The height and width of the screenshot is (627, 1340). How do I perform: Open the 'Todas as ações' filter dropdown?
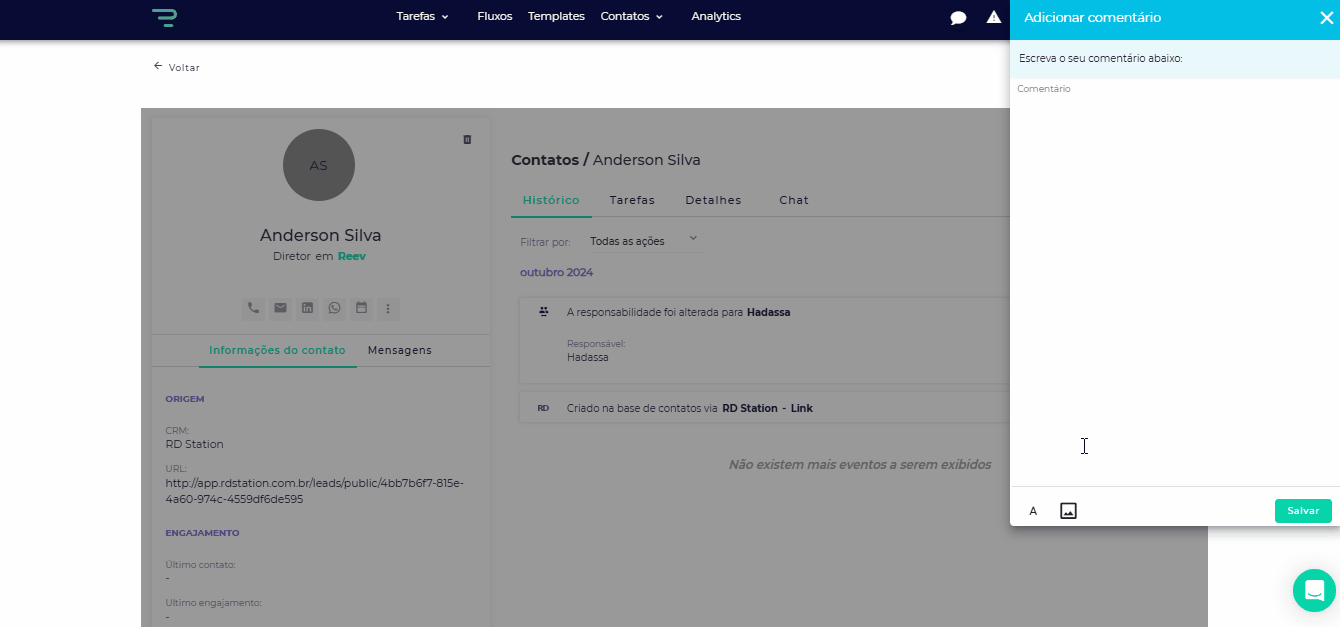click(643, 241)
